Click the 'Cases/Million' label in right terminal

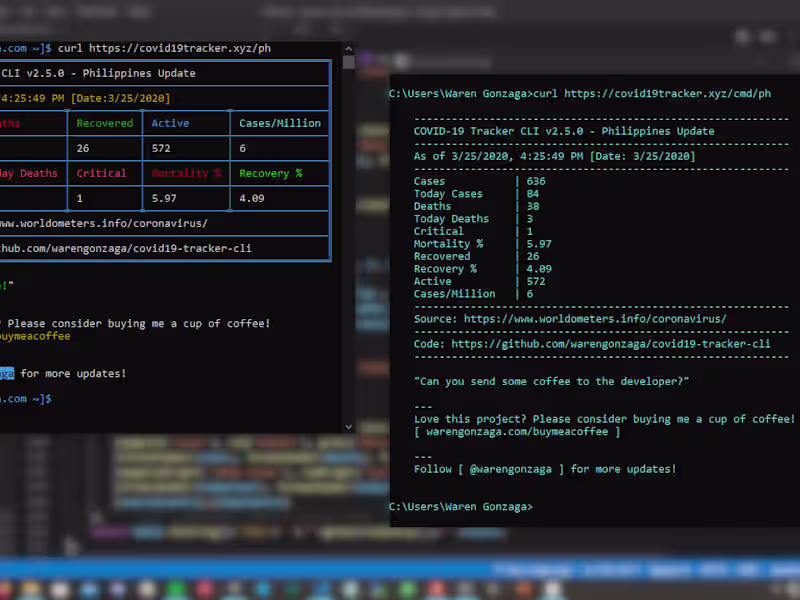[454, 294]
